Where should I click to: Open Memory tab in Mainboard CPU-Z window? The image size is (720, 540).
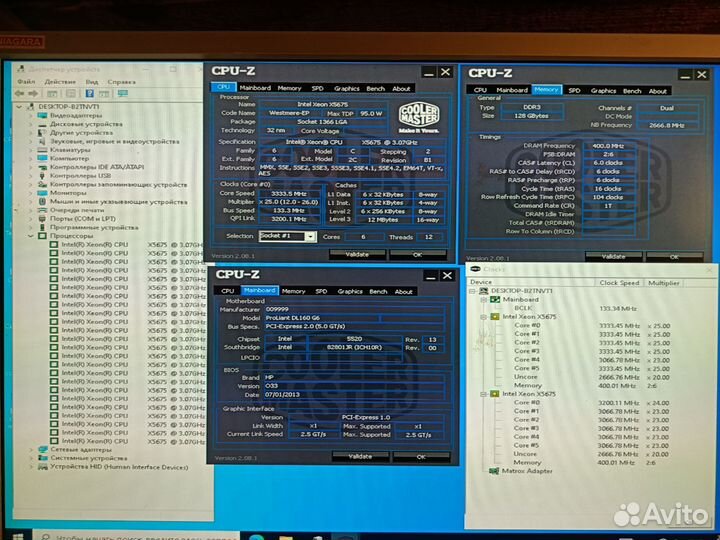pyautogui.click(x=293, y=291)
